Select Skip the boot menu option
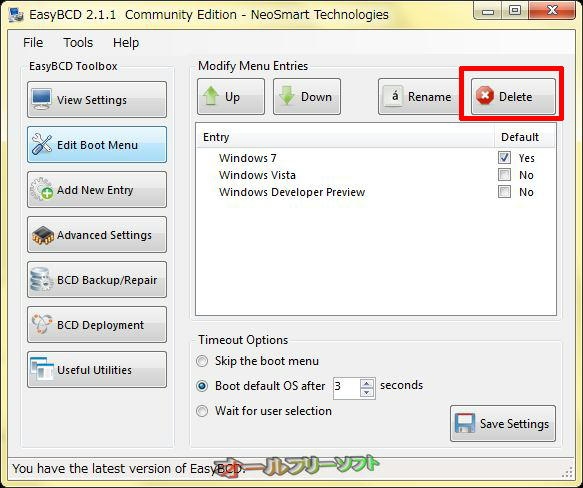 click(x=202, y=361)
